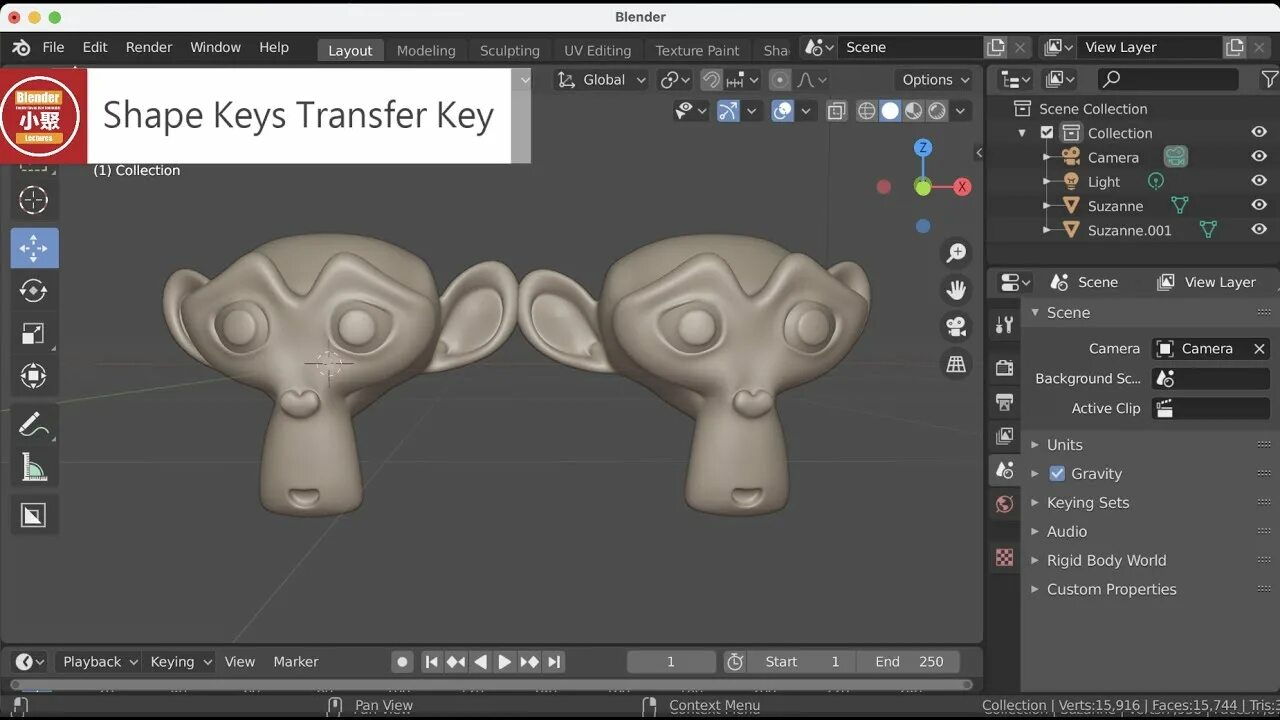
Task: Activate the Measure tool
Action: [34, 466]
